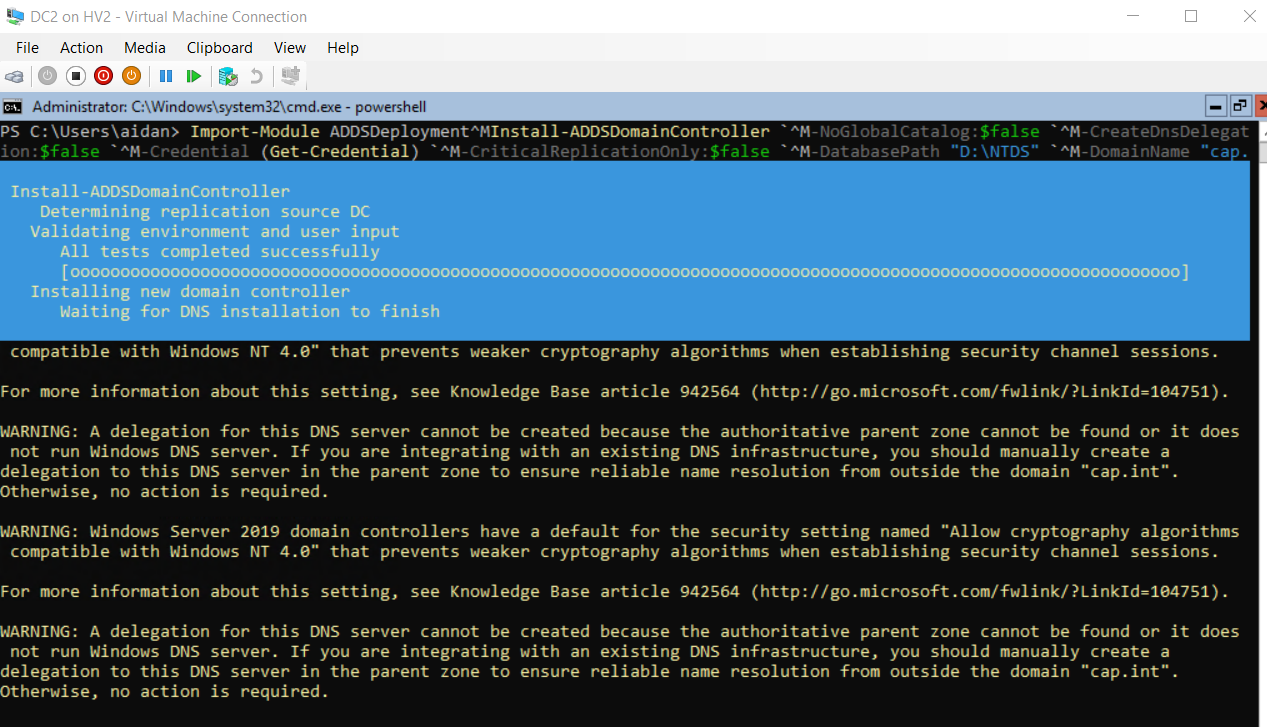The width and height of the screenshot is (1267, 727).
Task: Open the Action menu
Action: [81, 47]
